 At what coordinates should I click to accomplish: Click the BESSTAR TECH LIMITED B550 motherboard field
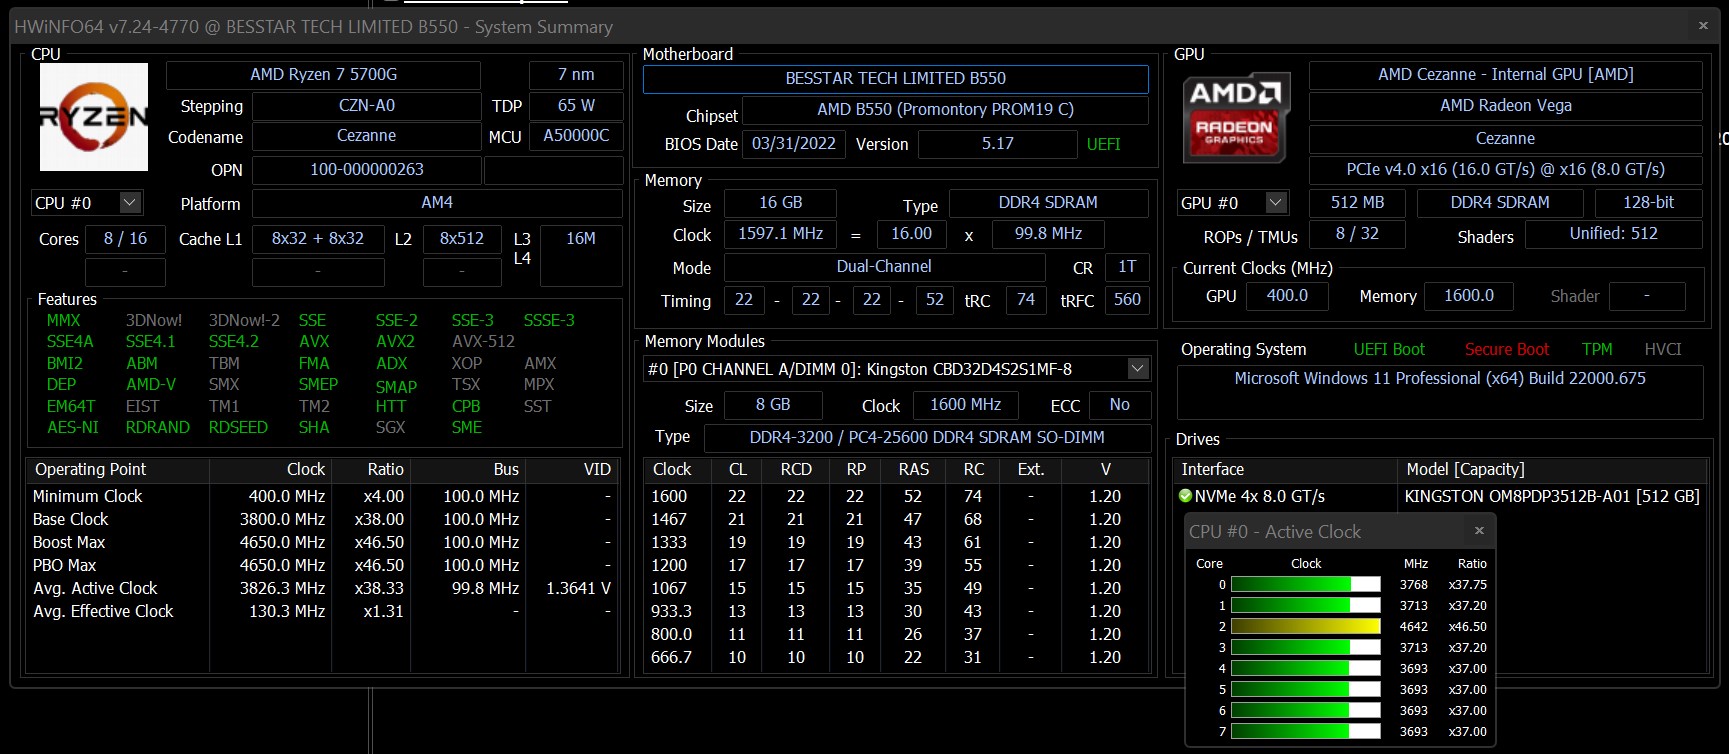click(896, 79)
